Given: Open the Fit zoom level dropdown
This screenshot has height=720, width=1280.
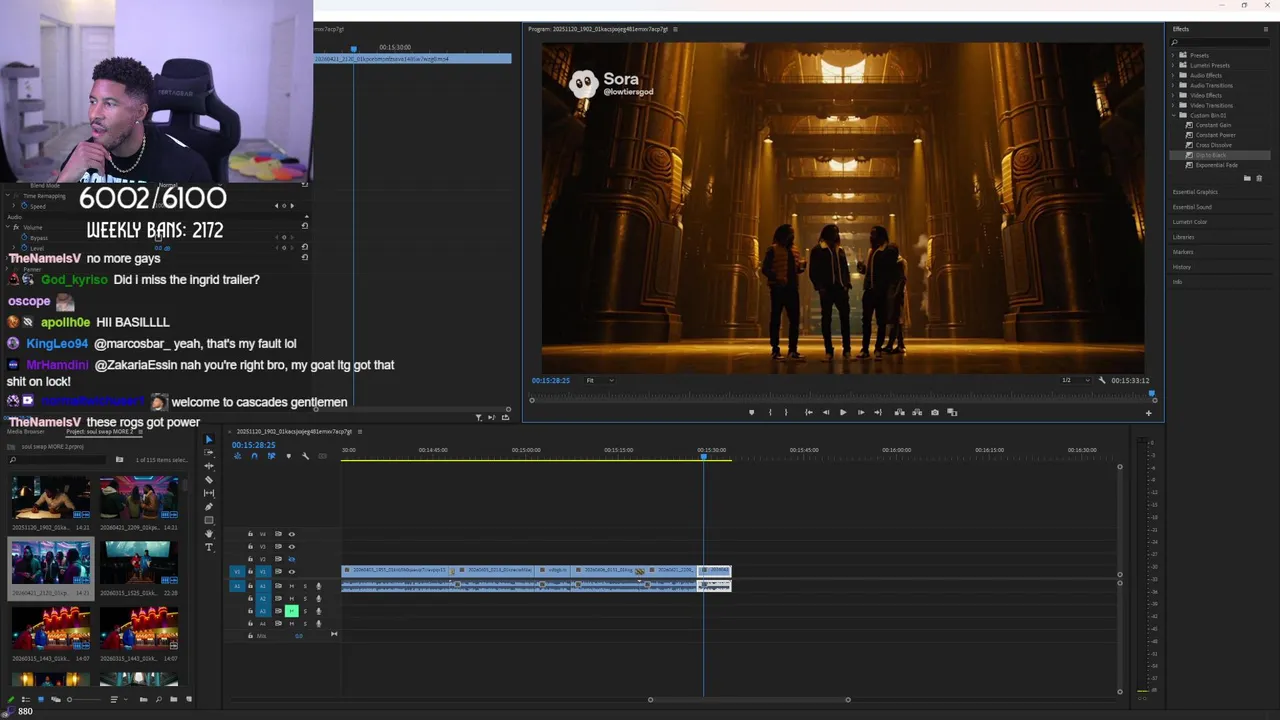Looking at the screenshot, I should tap(600, 380).
